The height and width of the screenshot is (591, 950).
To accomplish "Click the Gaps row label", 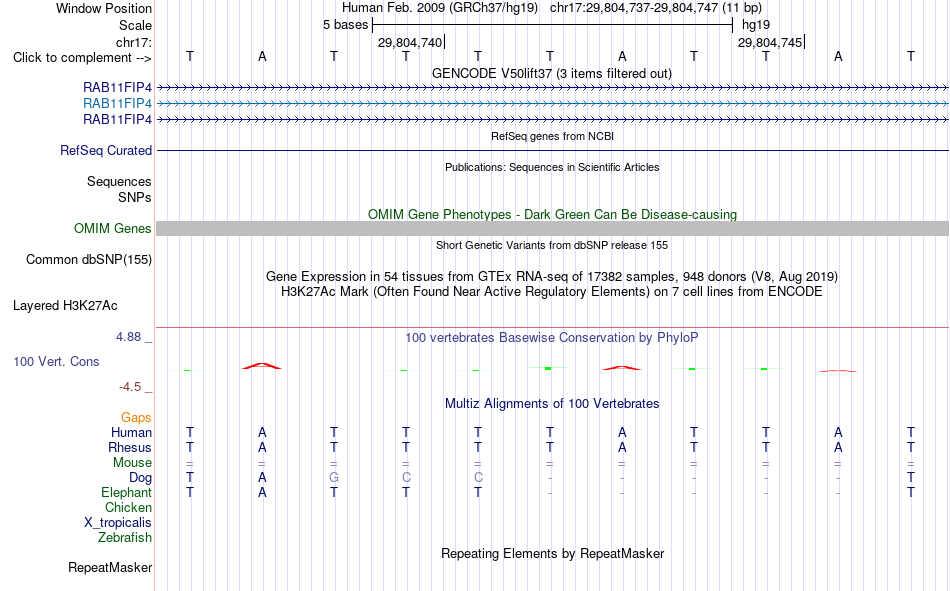I will click(136, 417).
